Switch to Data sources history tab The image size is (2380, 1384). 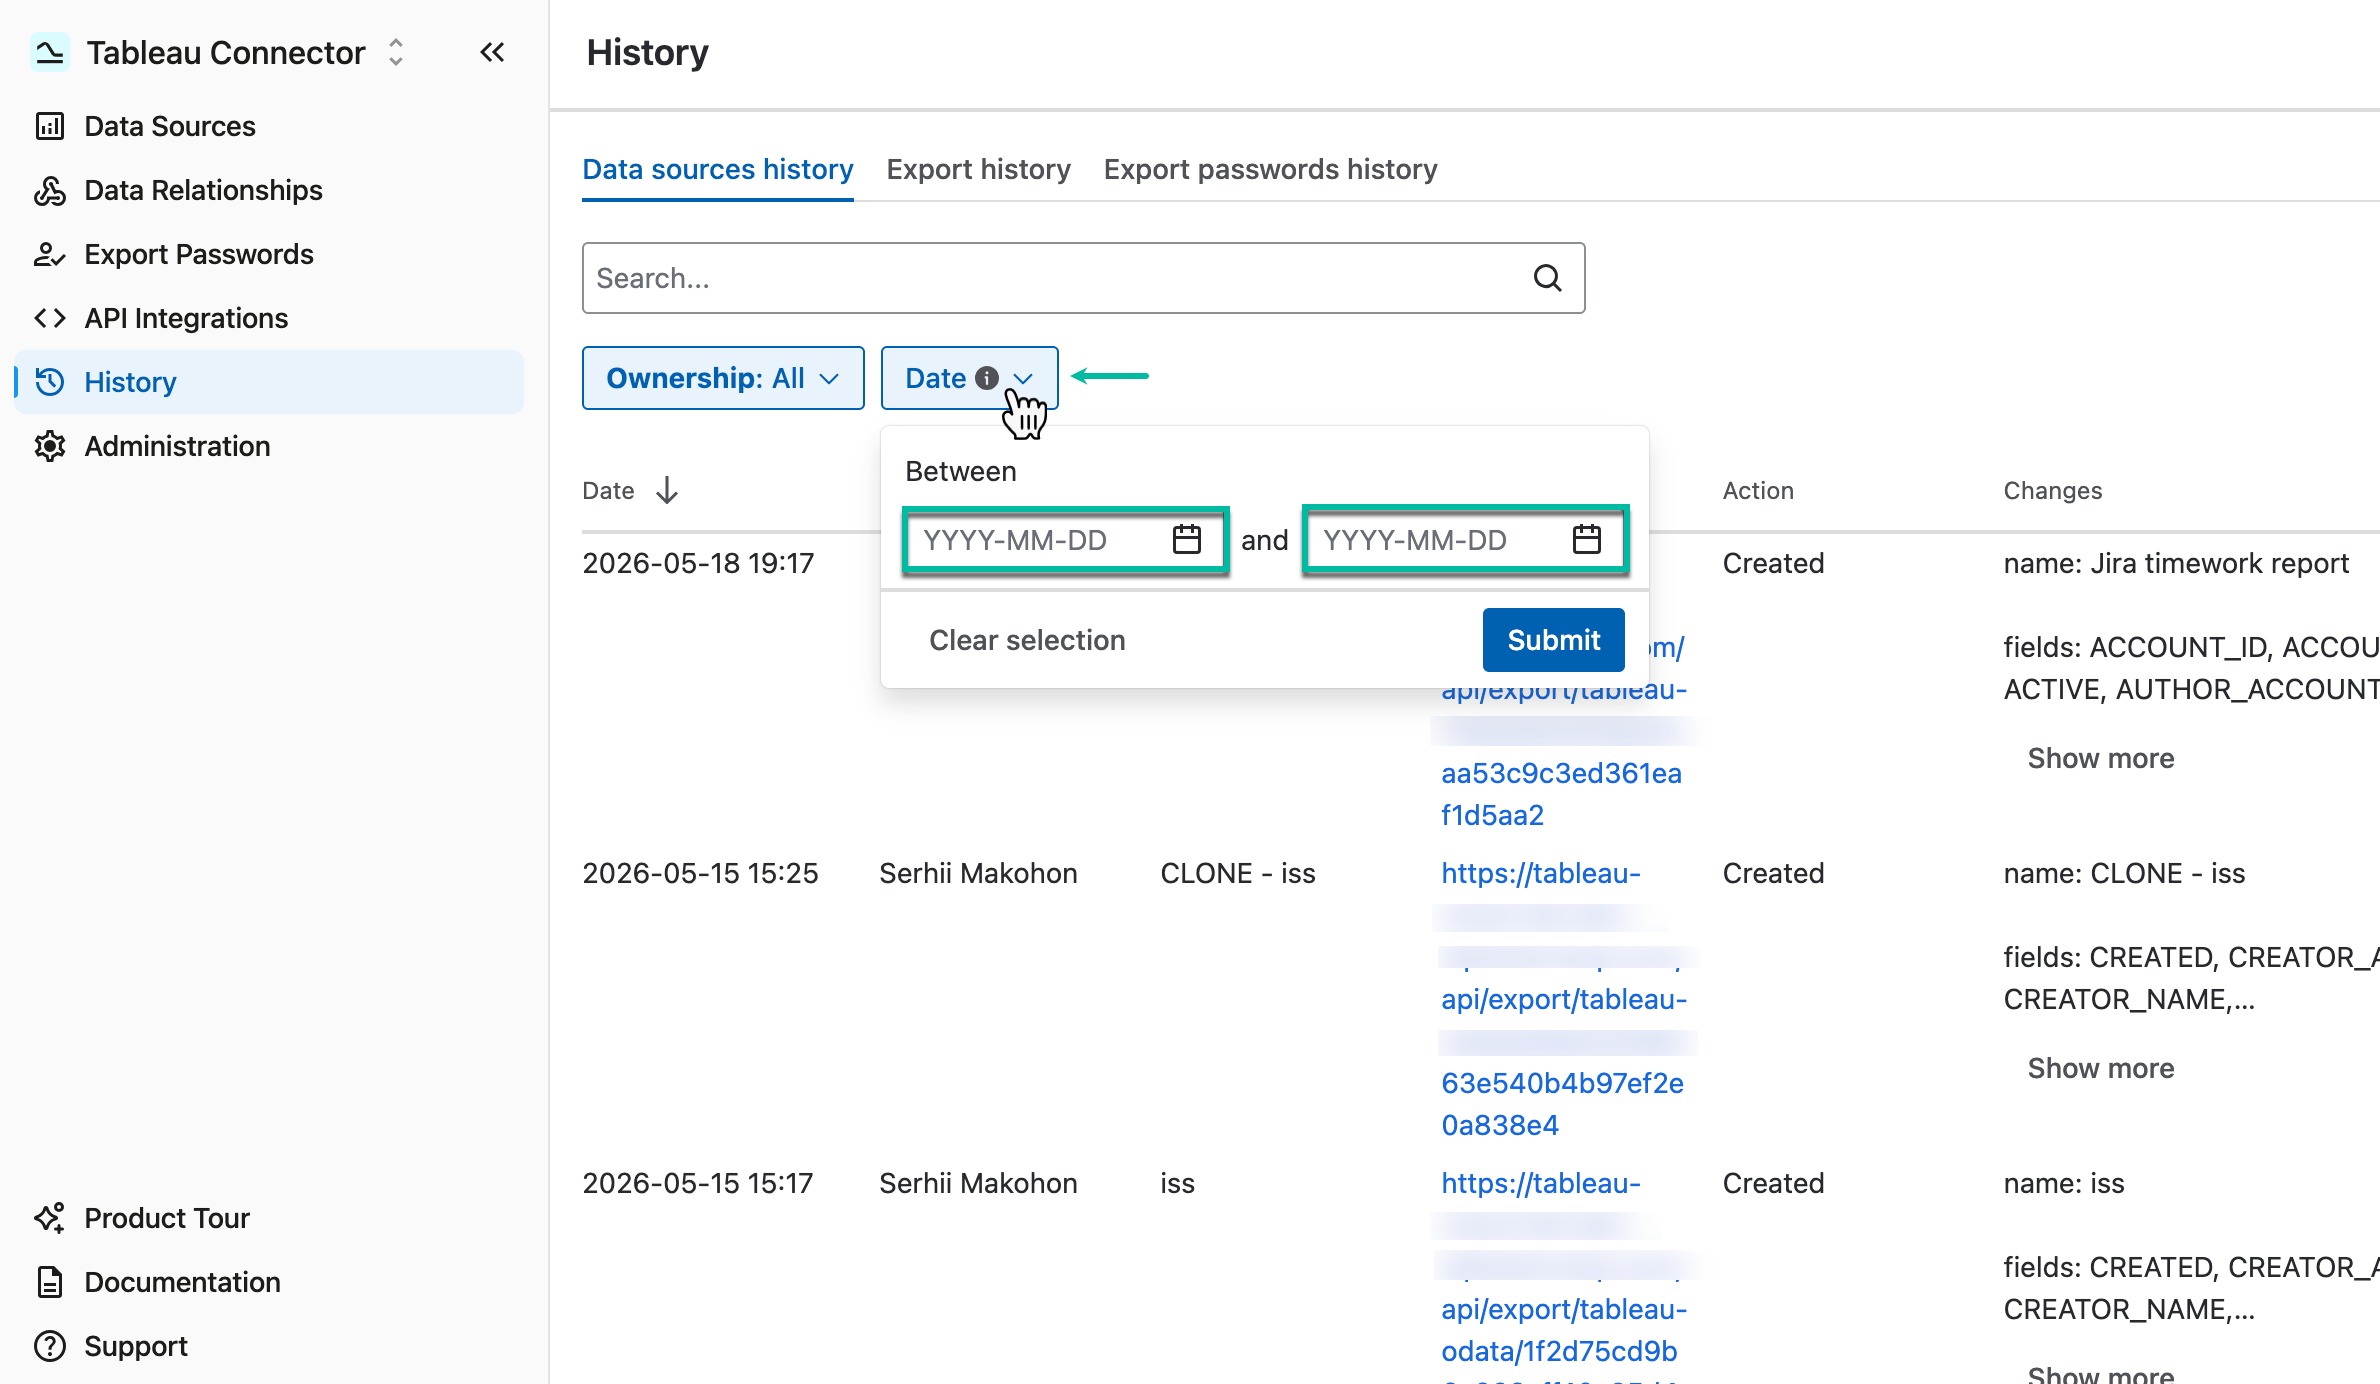tap(718, 170)
